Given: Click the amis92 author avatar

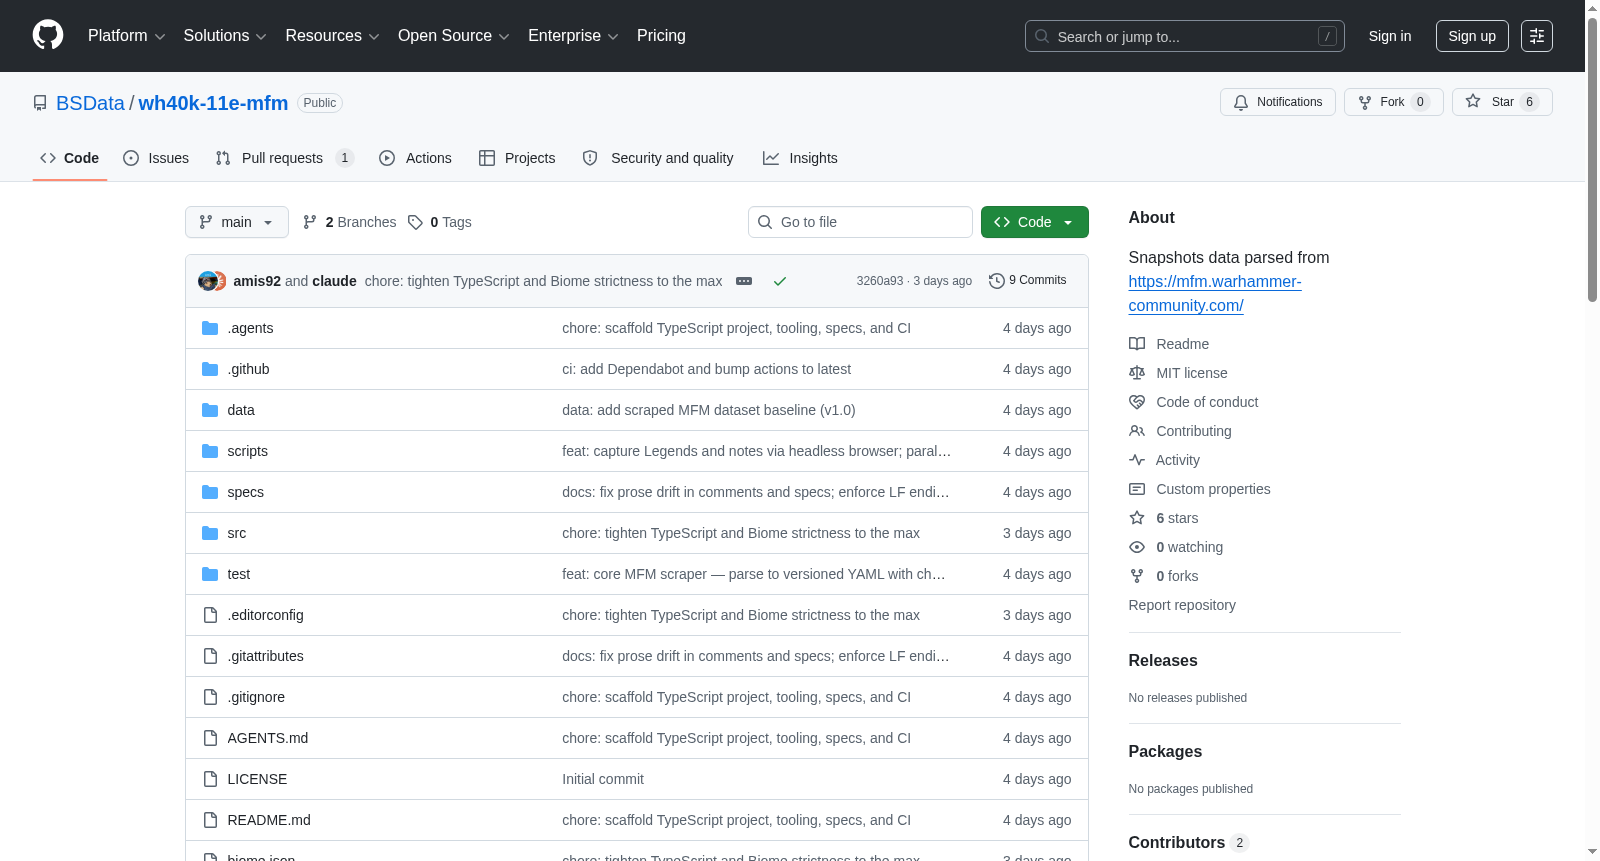Looking at the screenshot, I should click(207, 281).
